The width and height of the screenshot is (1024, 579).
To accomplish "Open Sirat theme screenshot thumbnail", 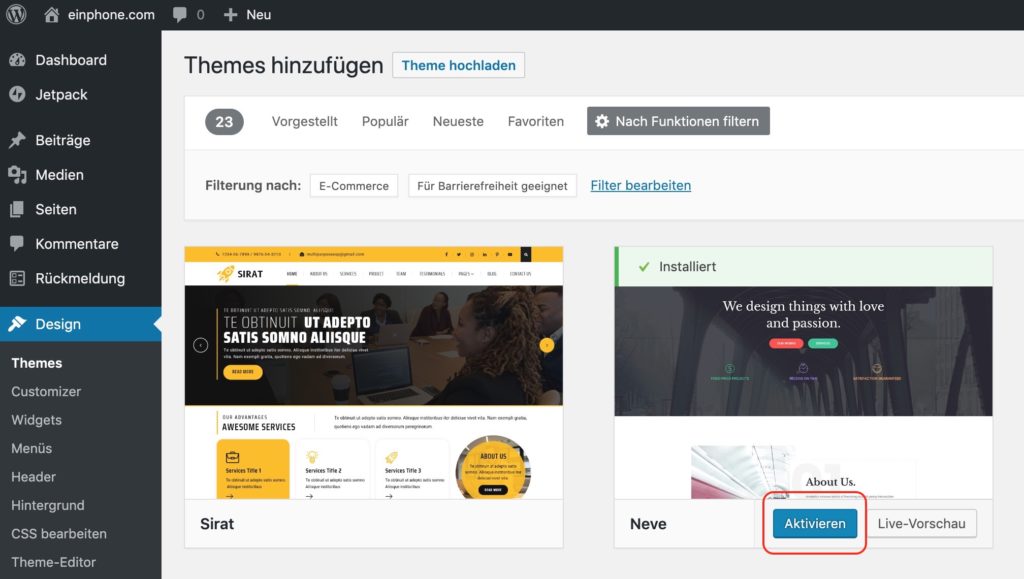I will pos(374,373).
